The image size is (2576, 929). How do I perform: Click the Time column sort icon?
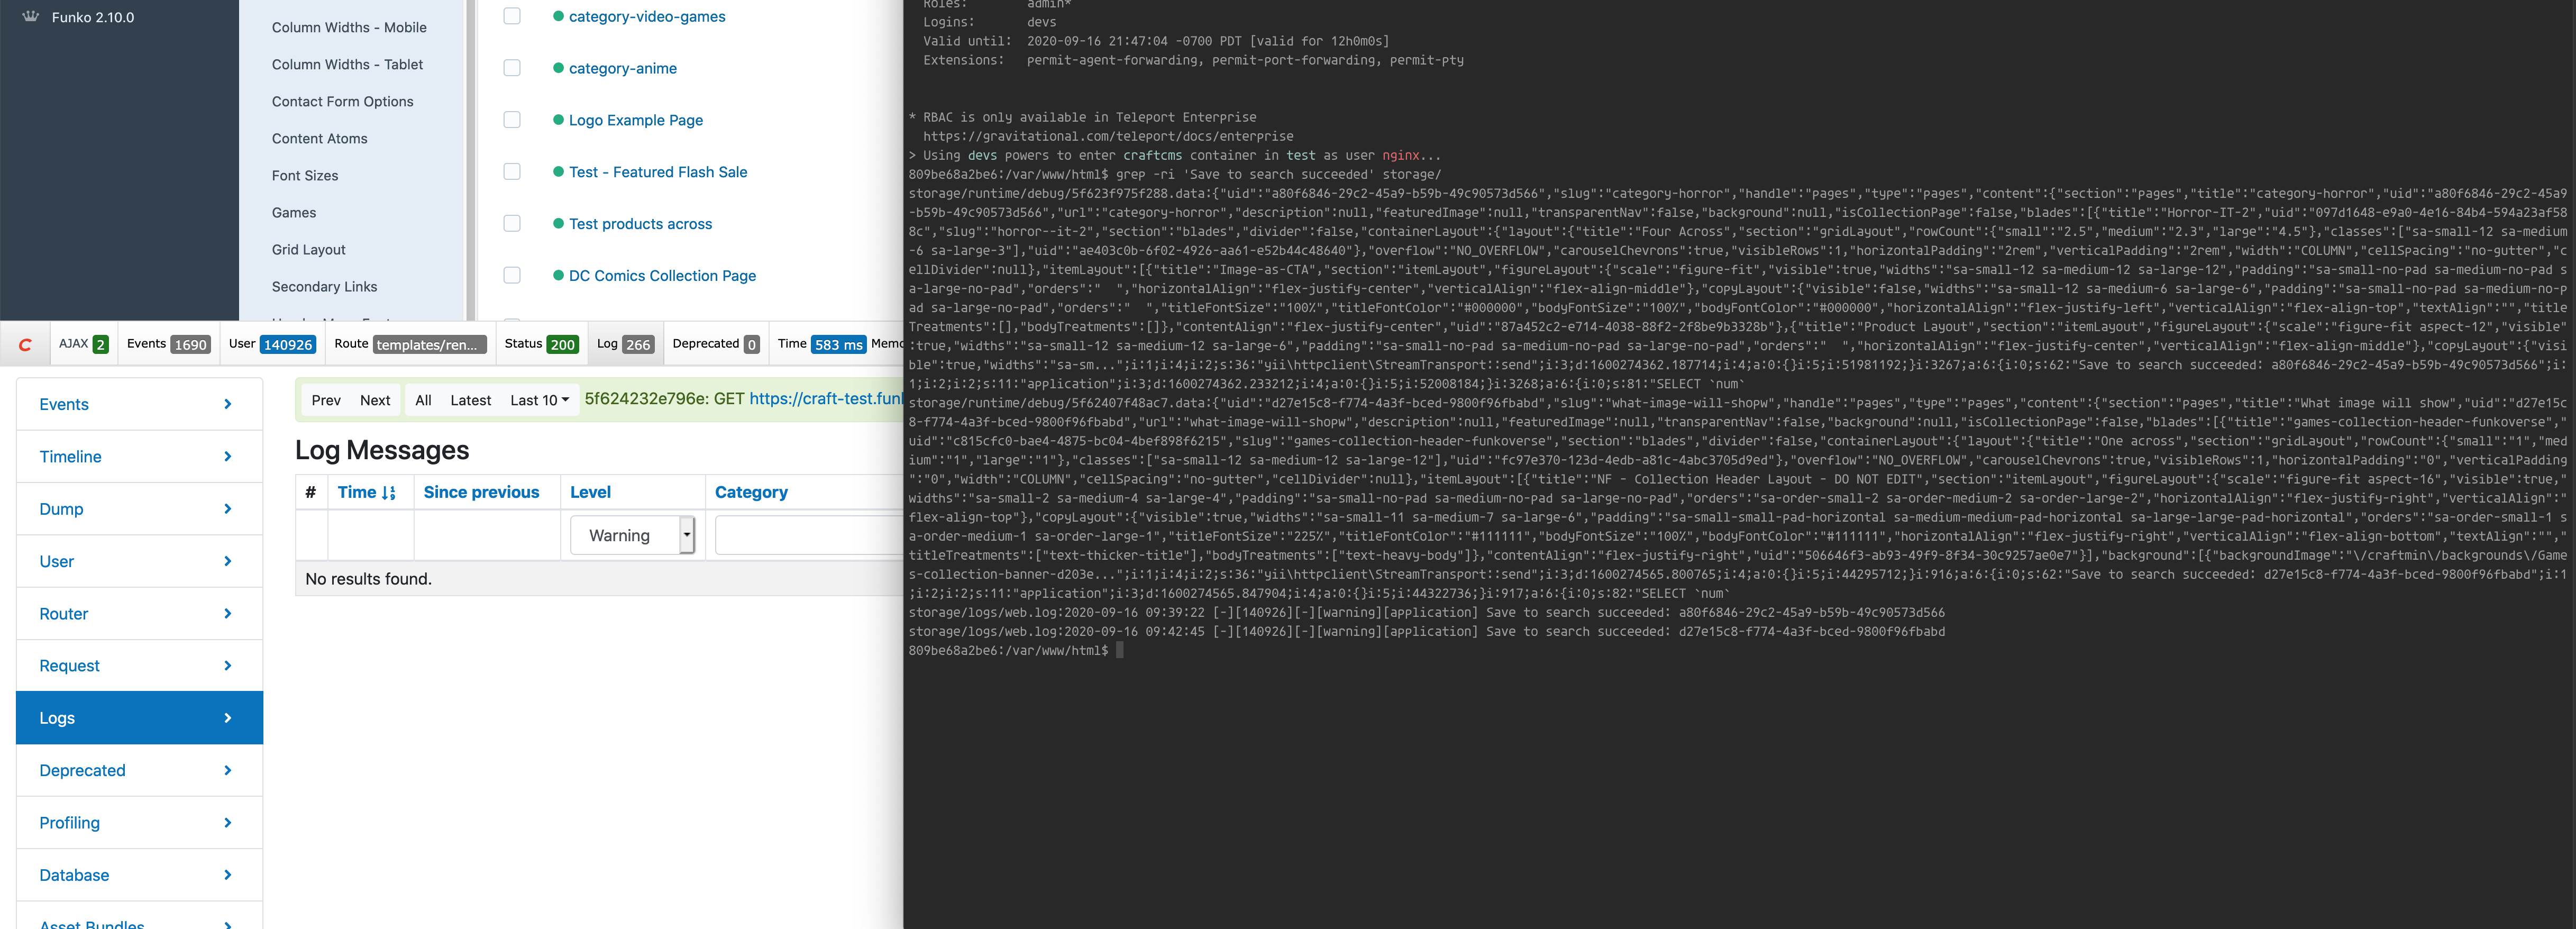[x=389, y=493]
